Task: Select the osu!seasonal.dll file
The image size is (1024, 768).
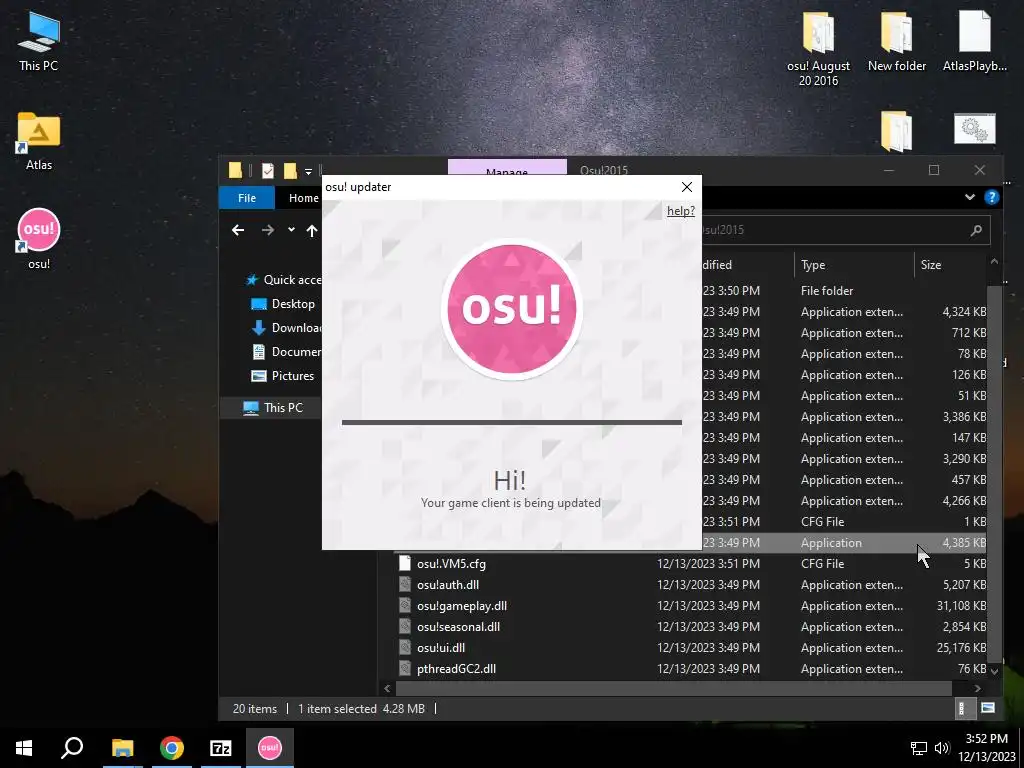Action: 458,626
